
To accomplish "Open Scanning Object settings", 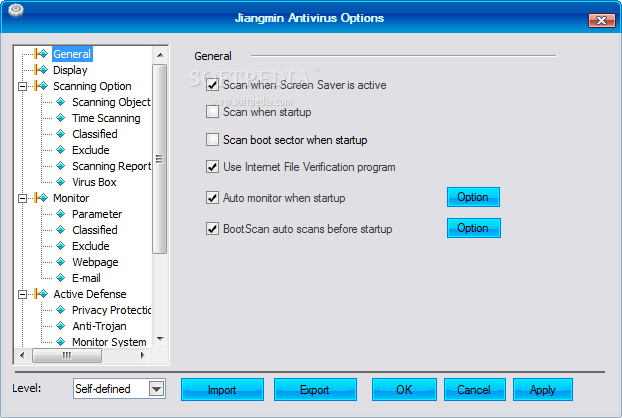I will coord(111,102).
